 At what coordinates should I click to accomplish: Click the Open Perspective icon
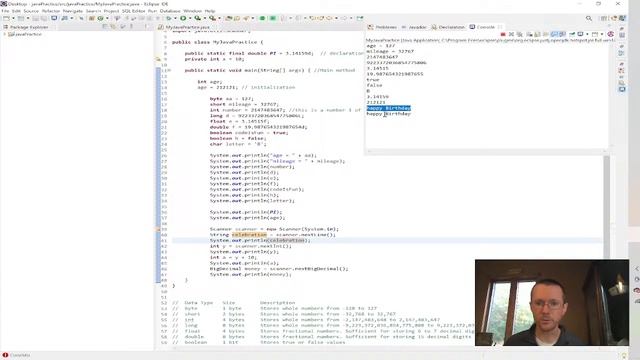tap(604, 18)
